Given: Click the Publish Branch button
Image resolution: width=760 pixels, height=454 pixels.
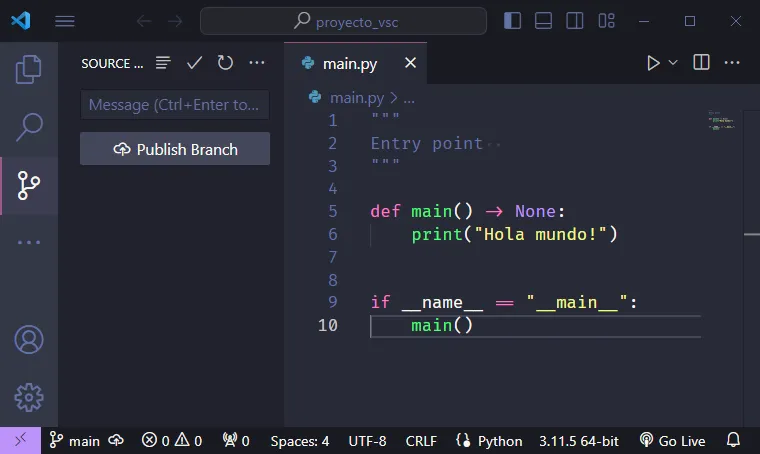Looking at the screenshot, I should point(175,149).
